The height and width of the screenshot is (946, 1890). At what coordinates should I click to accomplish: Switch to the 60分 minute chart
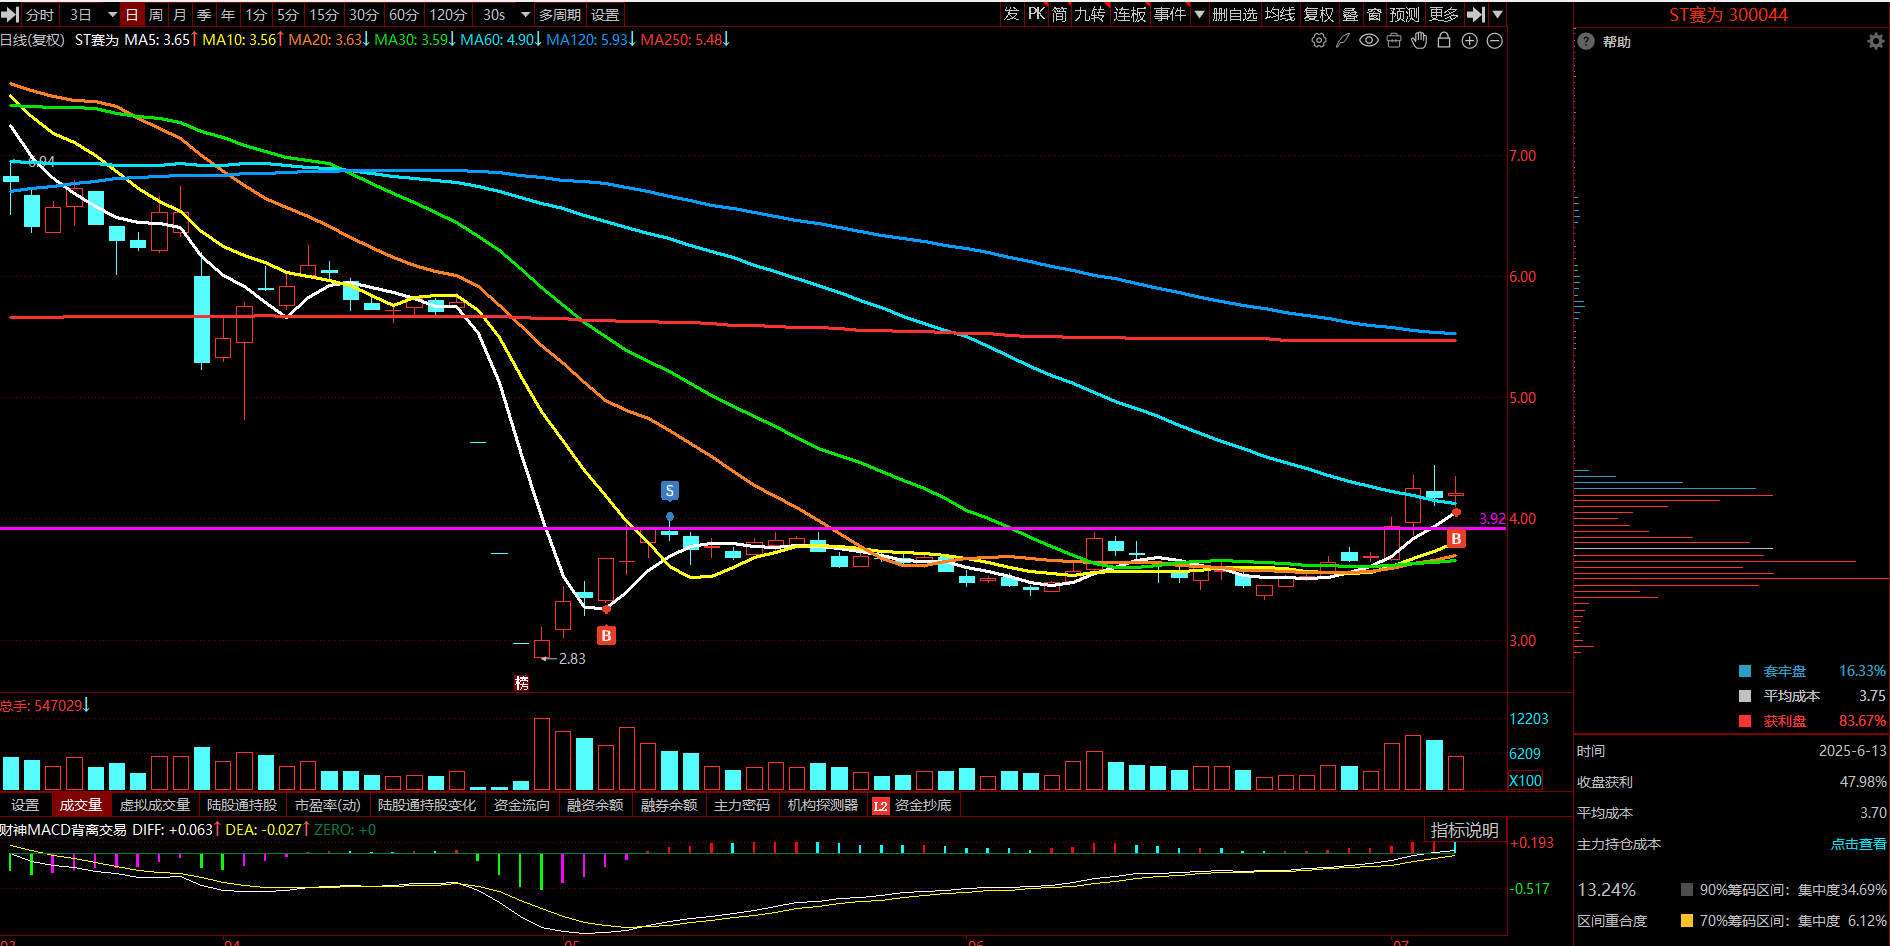point(404,14)
